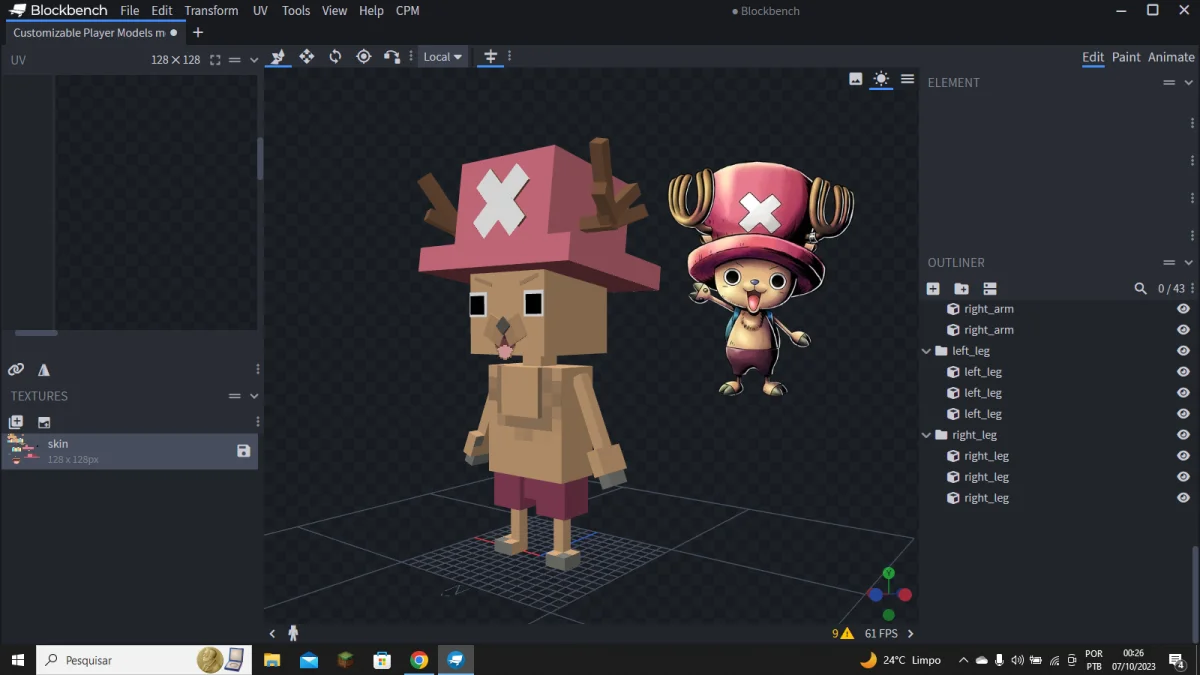Save the skin texture
Screen dimensions: 1200x675
point(243,451)
